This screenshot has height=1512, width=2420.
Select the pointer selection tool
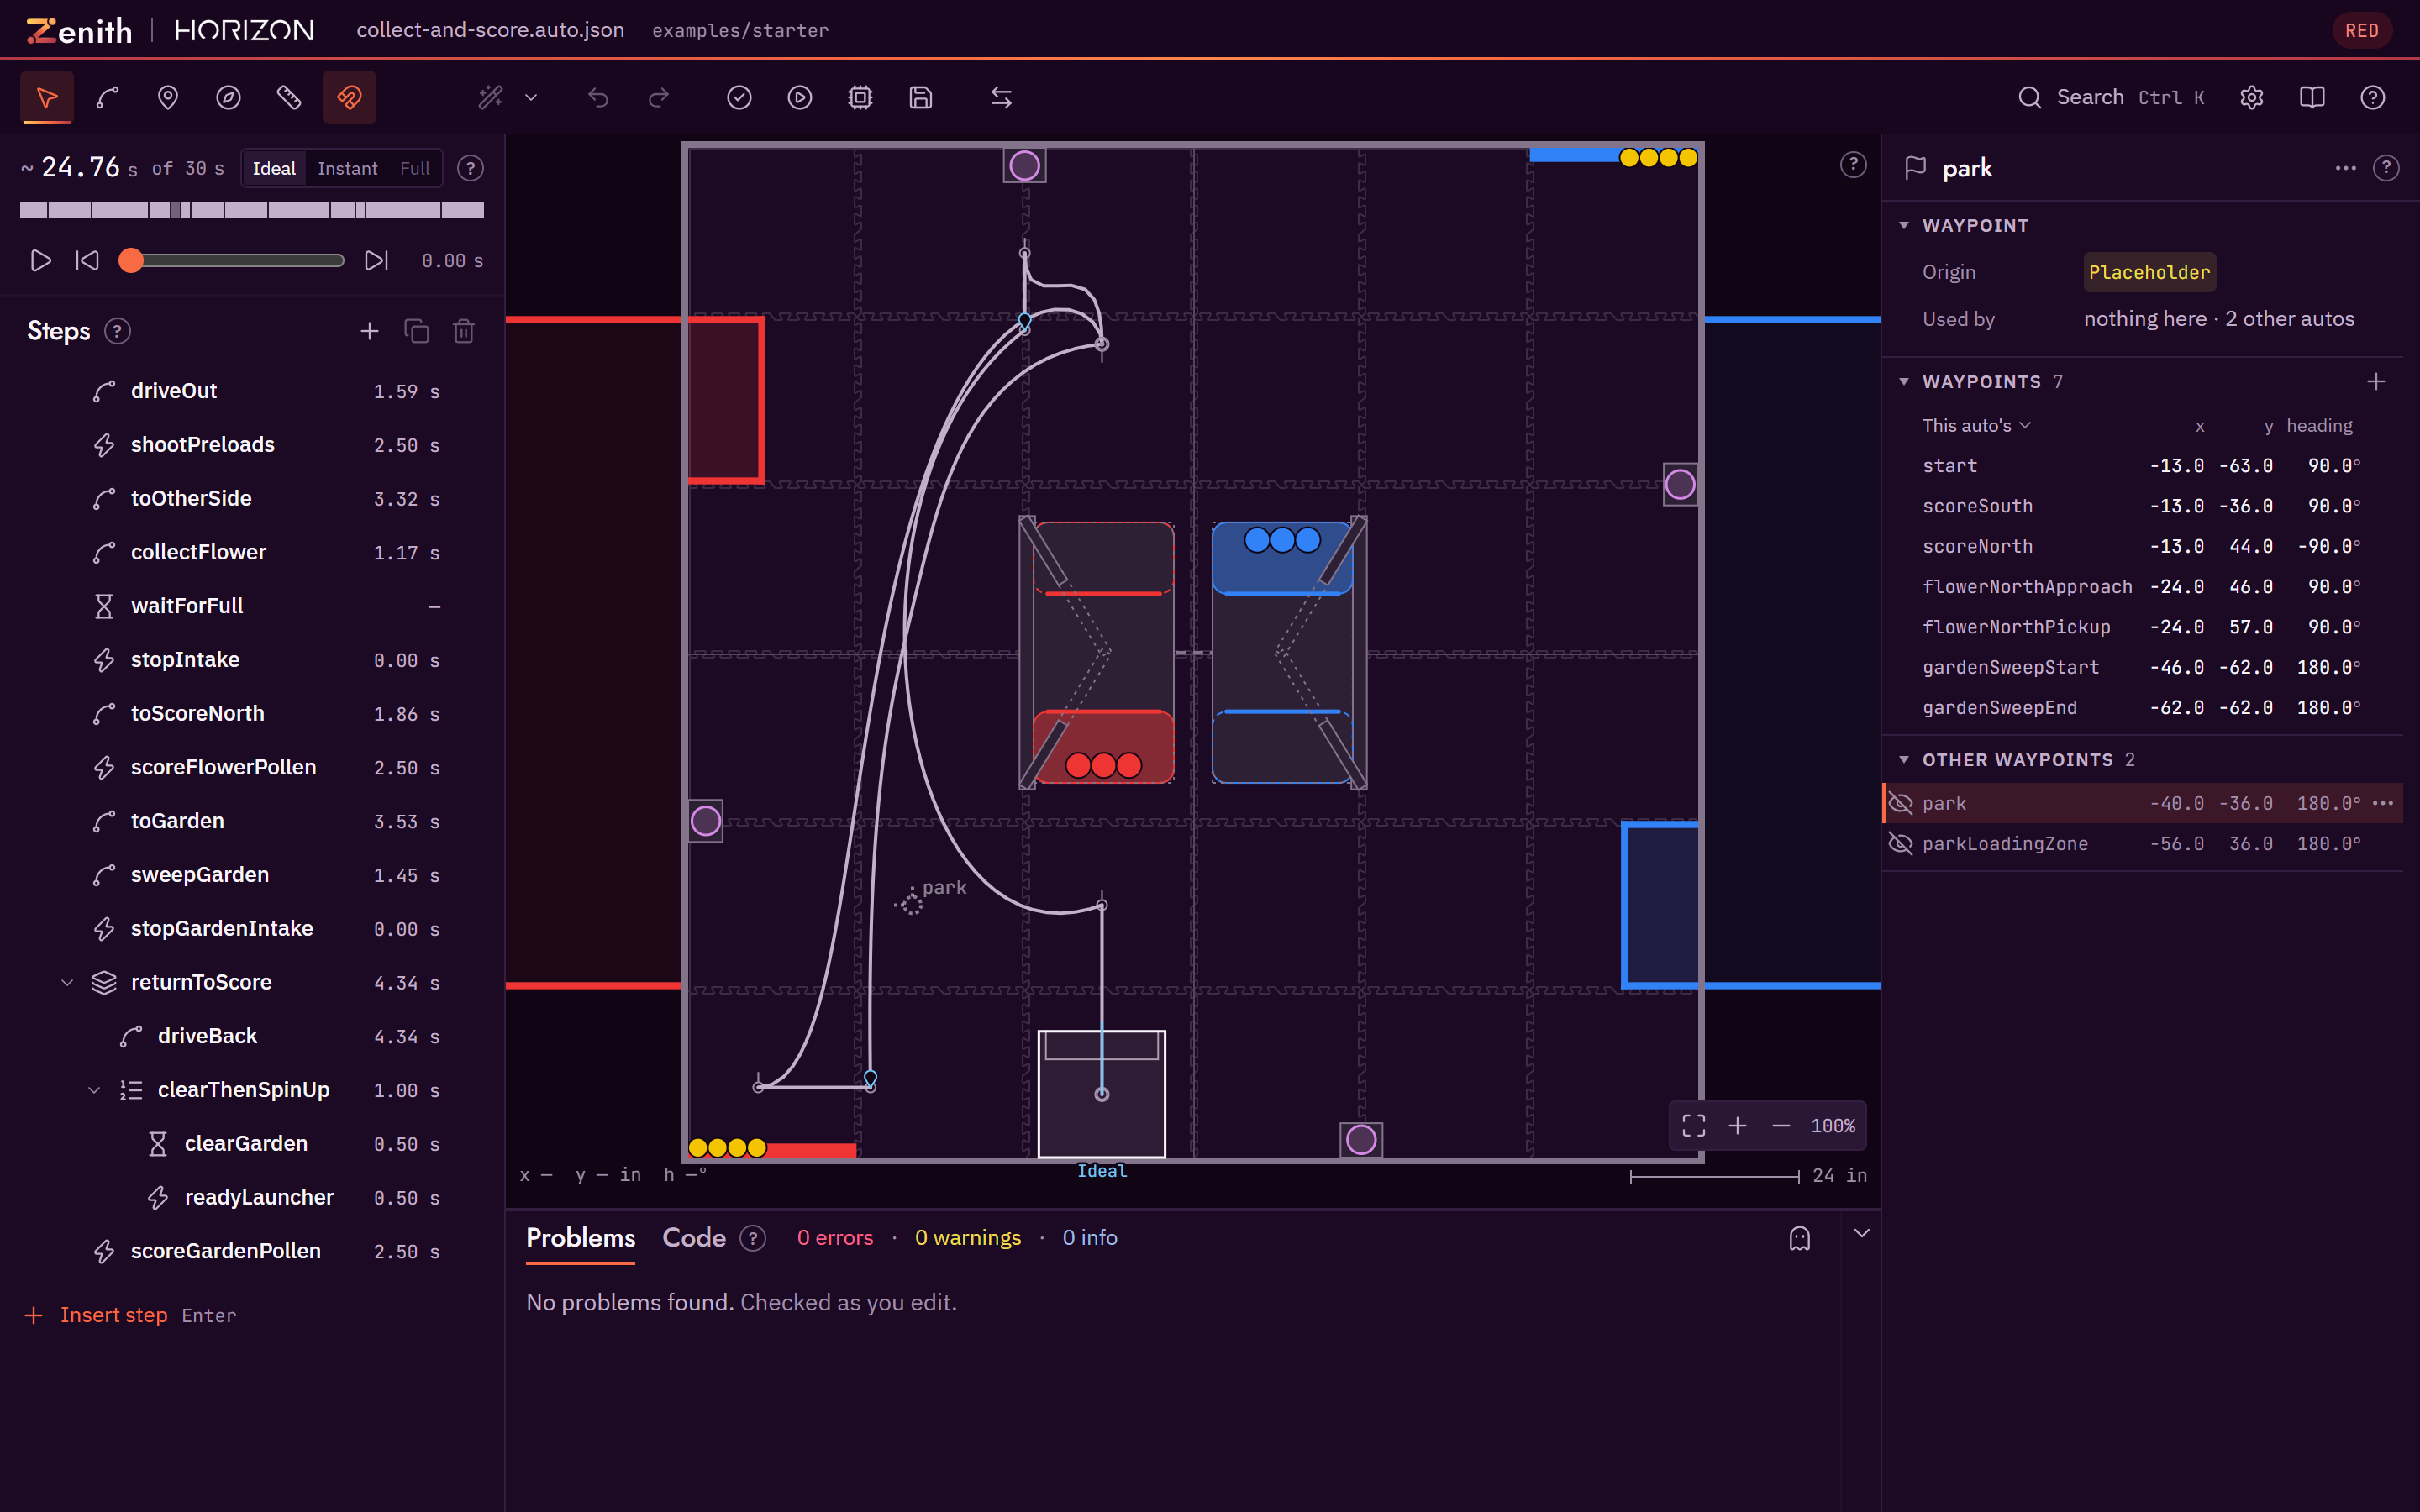(46, 97)
